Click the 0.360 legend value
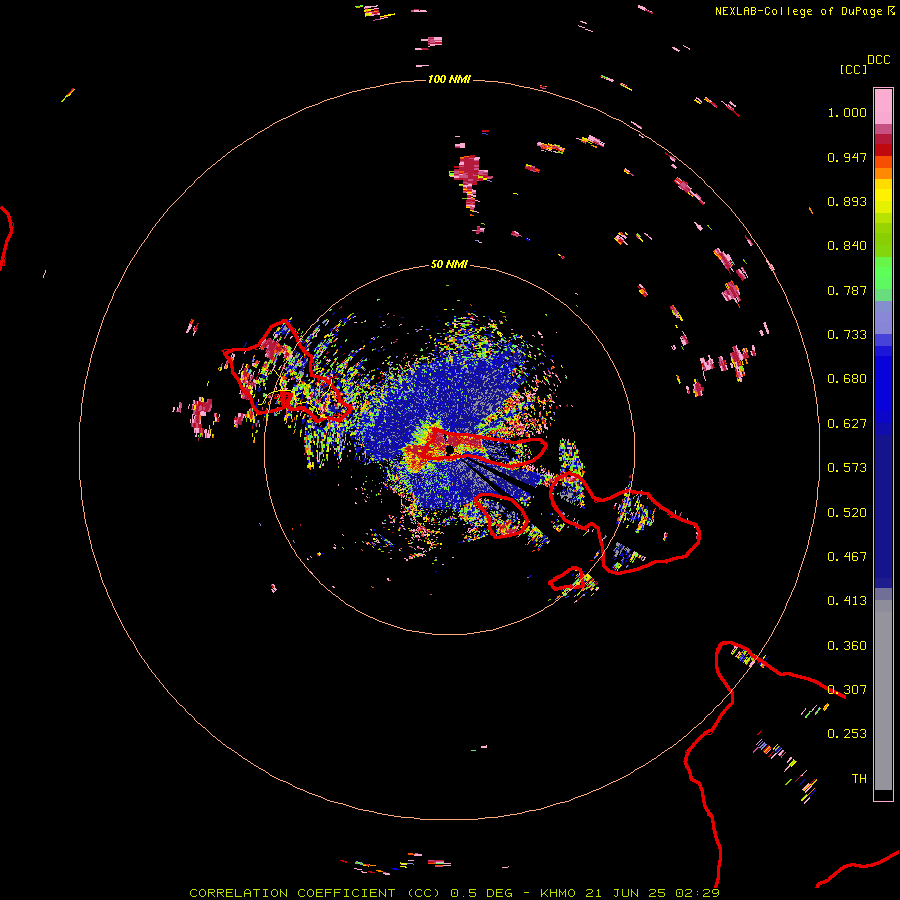 [x=847, y=646]
